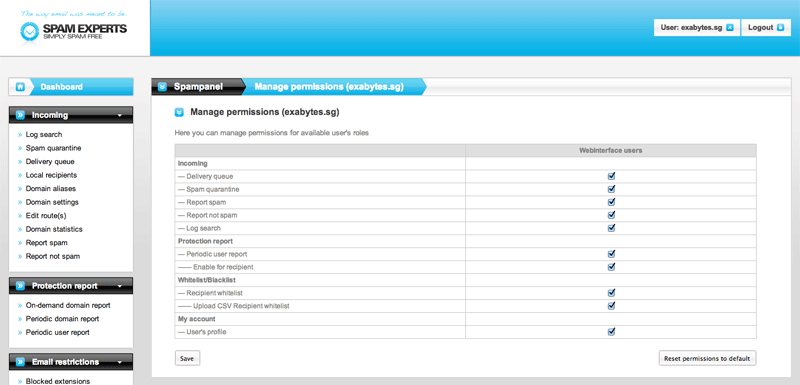Viewport: 800px width, 385px height.
Task: Click the Incoming section arrow icon
Action: tap(20, 115)
